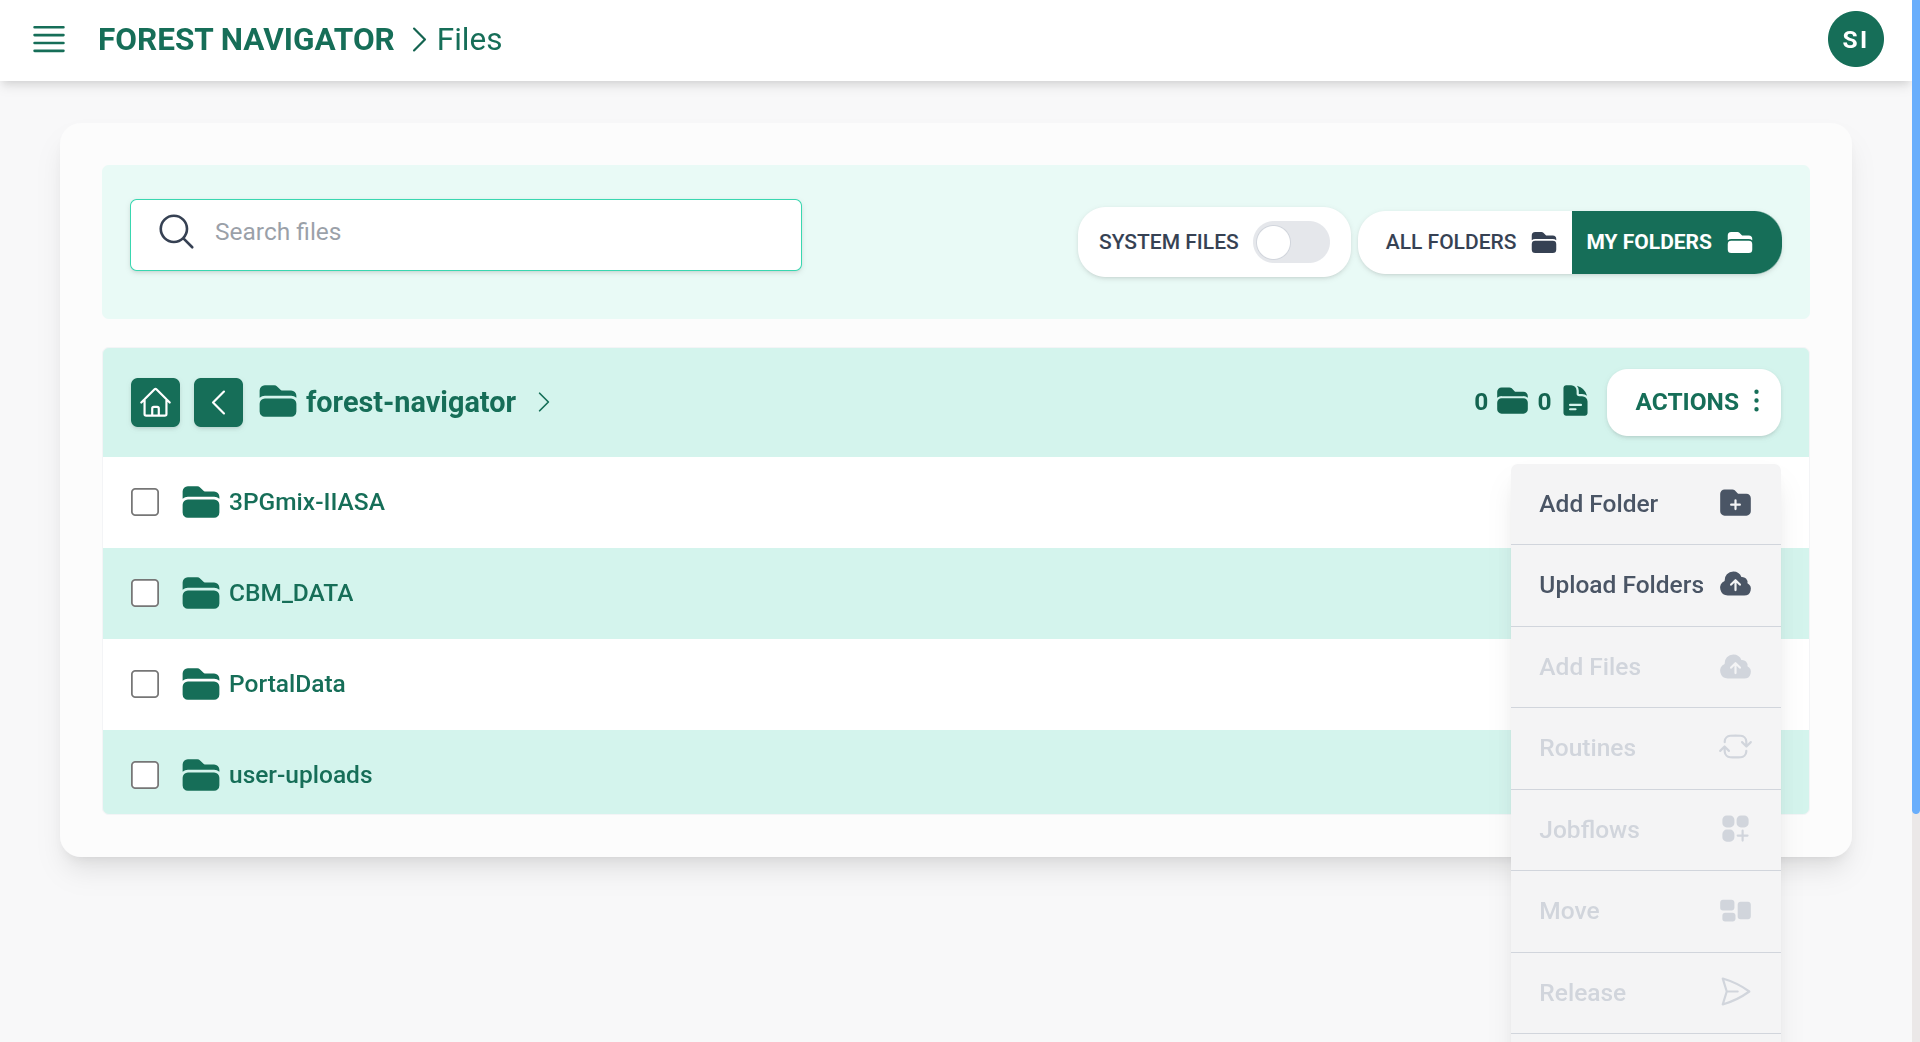
Task: Check the 3PGmix-IIASA folder checkbox
Action: point(145,502)
